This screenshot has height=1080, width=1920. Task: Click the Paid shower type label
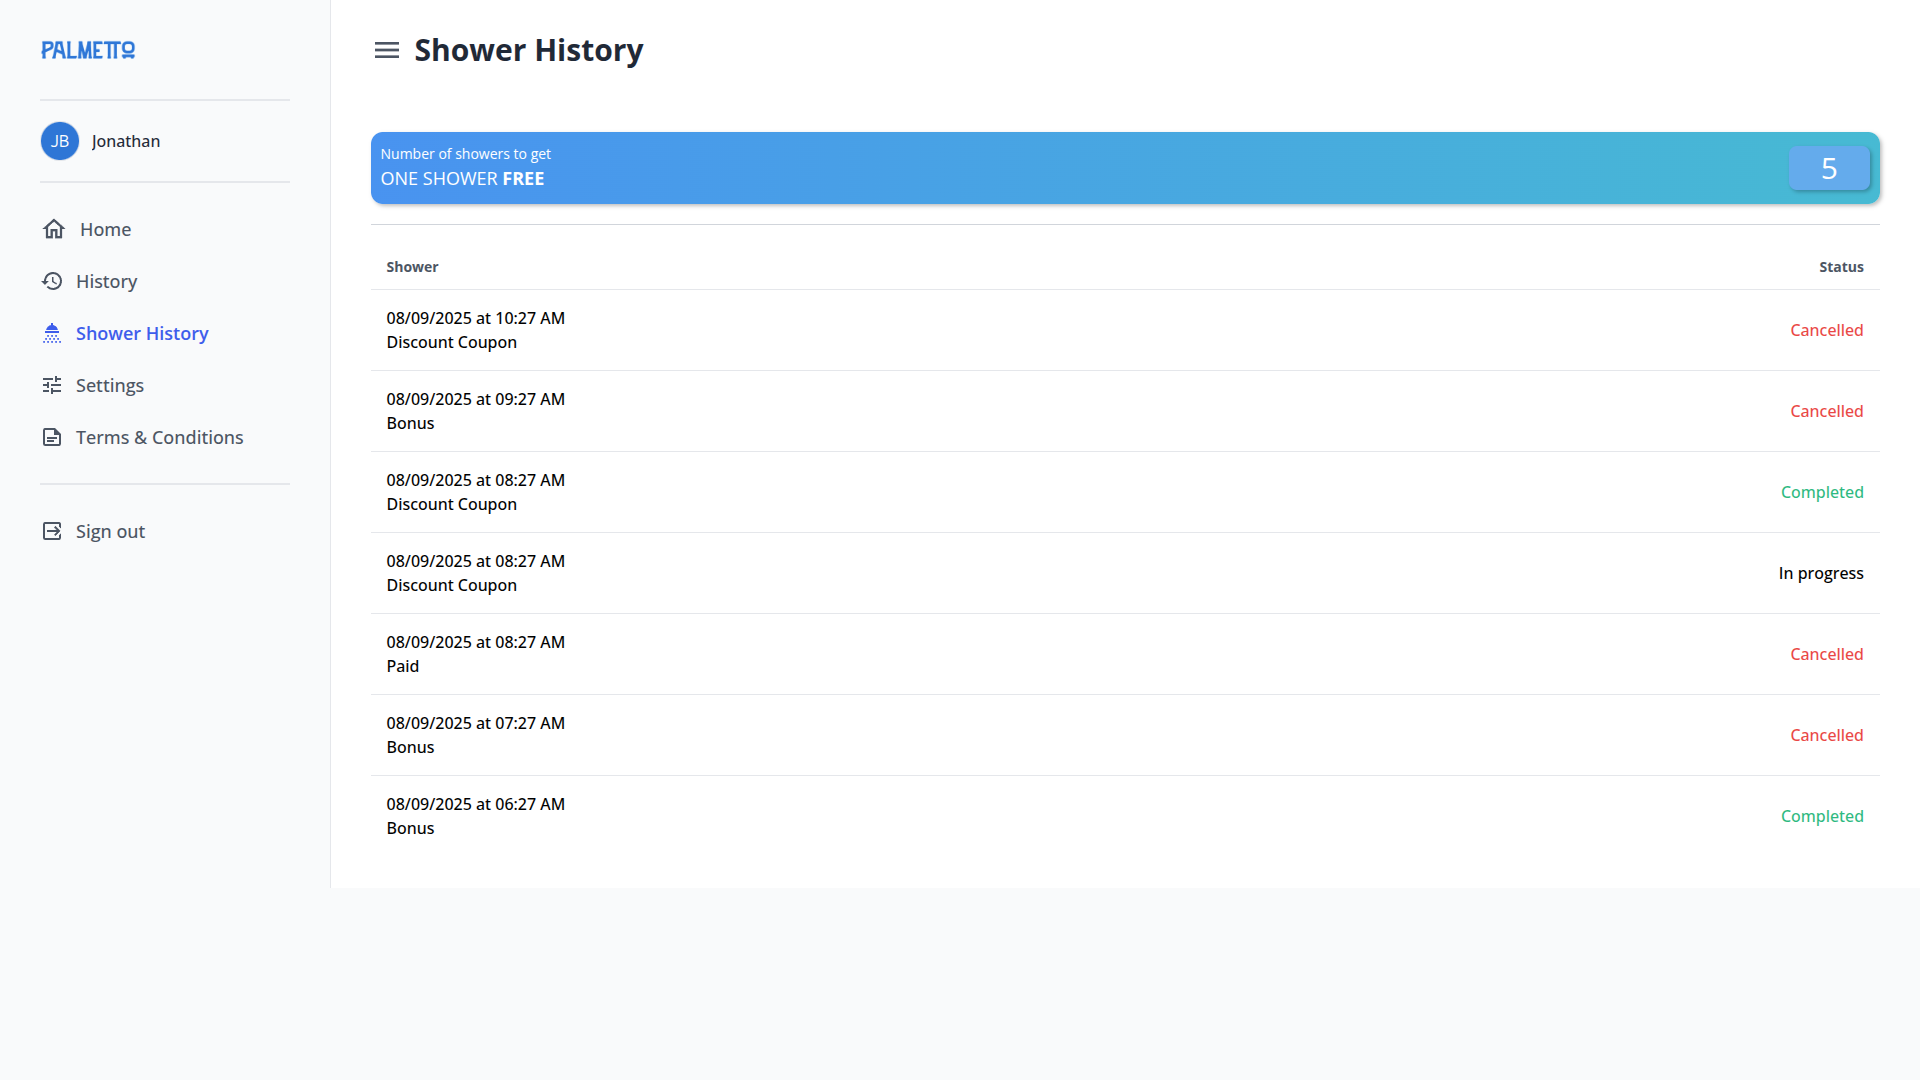[403, 666]
